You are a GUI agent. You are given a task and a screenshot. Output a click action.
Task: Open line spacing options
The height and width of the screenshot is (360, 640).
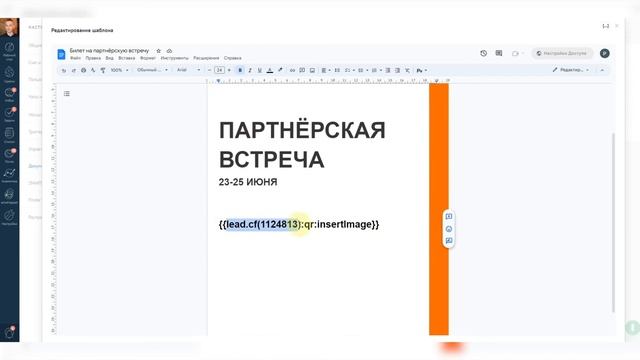tap(337, 70)
